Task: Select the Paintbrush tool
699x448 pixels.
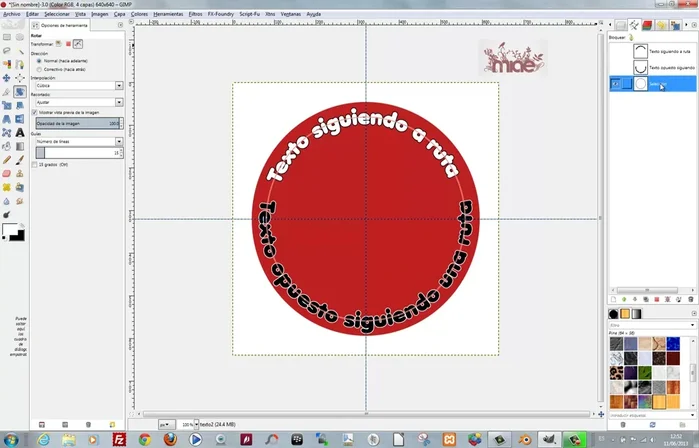Action: click(20, 159)
